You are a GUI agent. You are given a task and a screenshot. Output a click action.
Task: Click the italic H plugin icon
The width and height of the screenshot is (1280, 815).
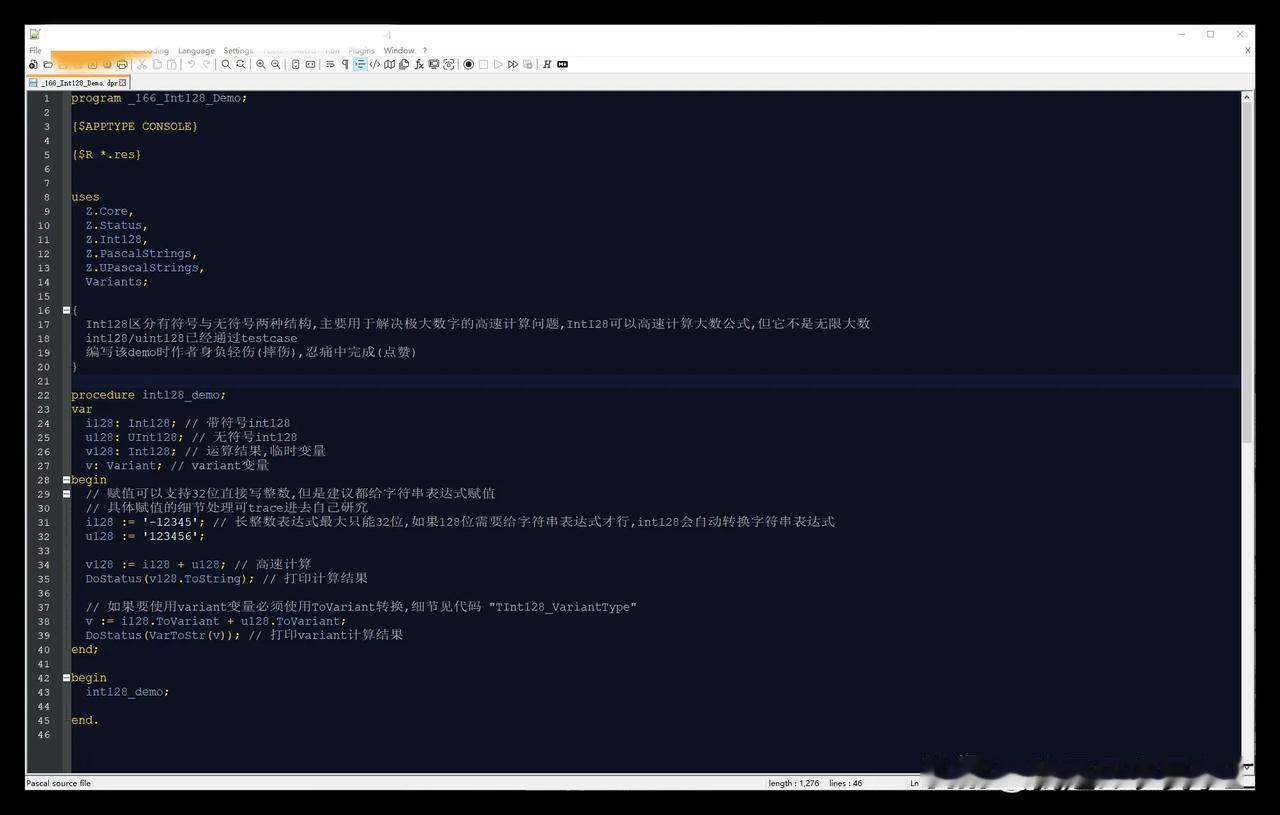[x=547, y=64]
